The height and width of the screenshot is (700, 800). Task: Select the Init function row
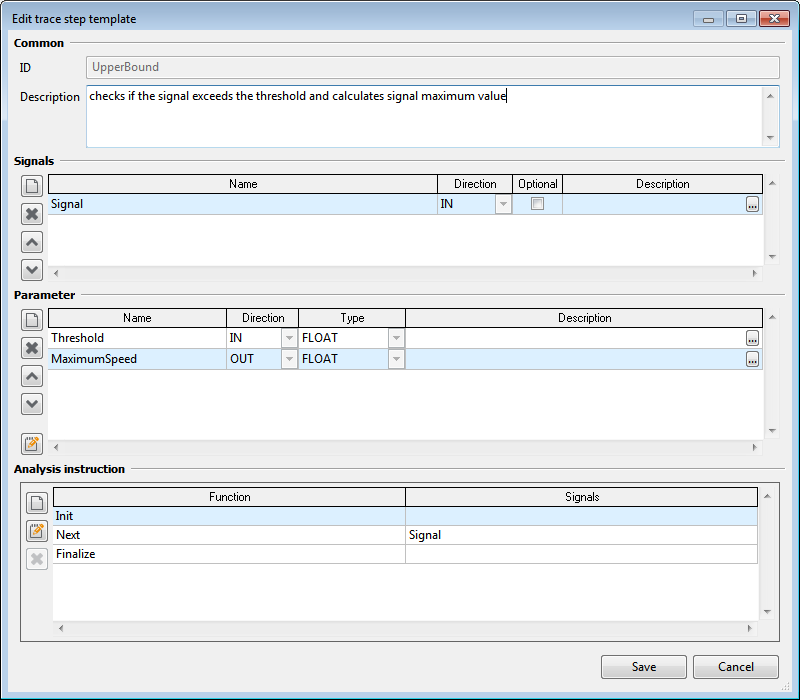coord(405,516)
